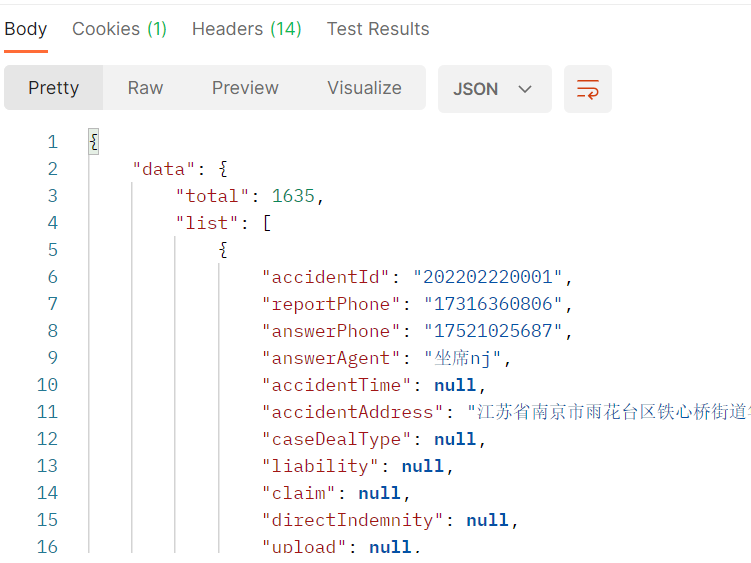
Task: Click the "data" key on line 2
Action: [x=163, y=169]
